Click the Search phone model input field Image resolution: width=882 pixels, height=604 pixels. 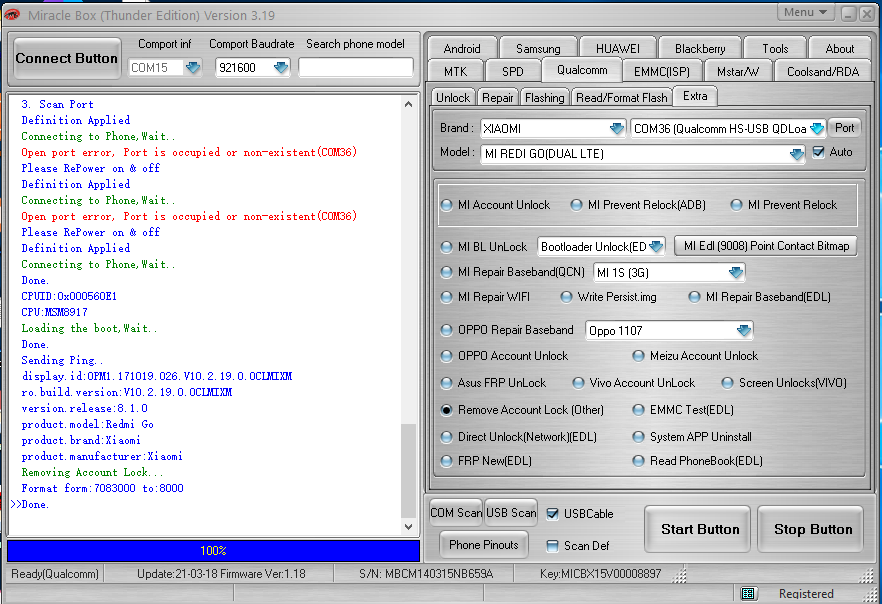pos(356,67)
